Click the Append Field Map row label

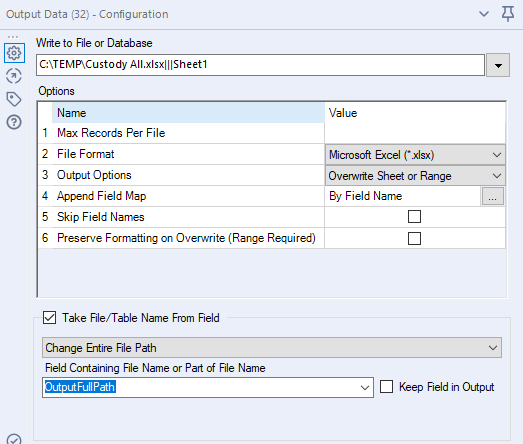pyautogui.click(x=101, y=196)
